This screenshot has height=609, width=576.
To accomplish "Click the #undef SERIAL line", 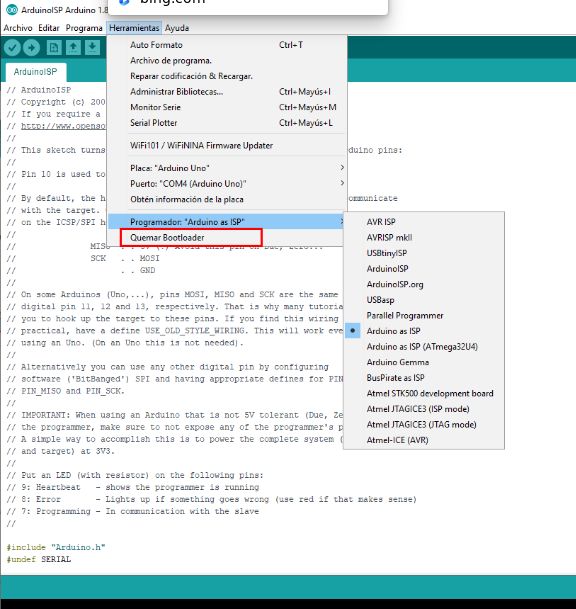I will click(38, 559).
